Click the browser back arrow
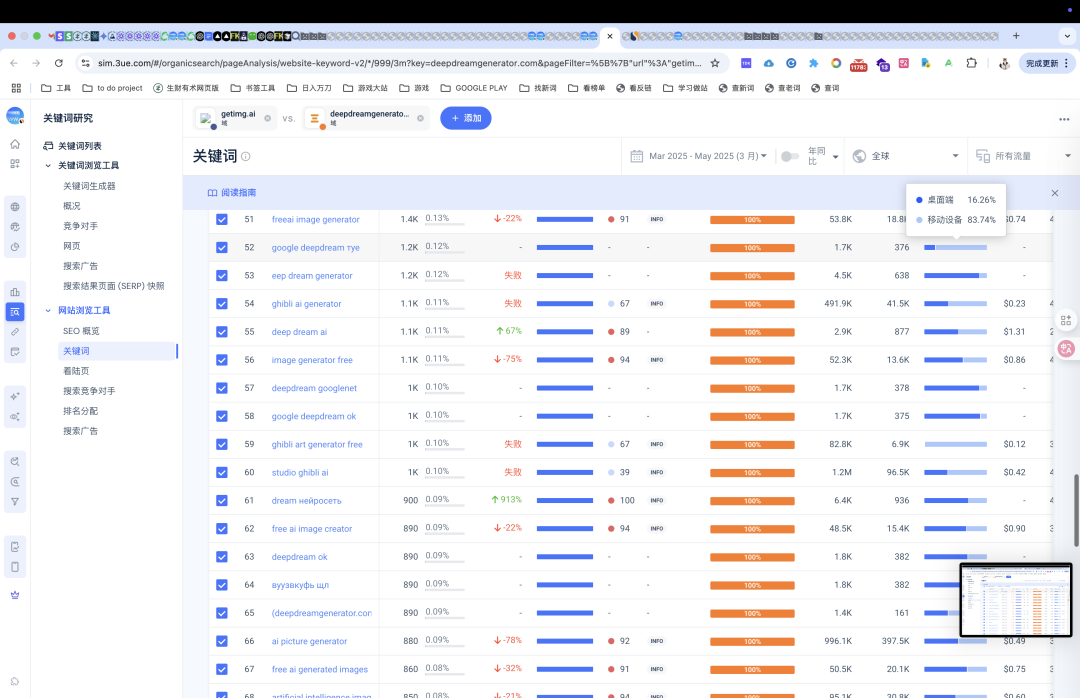1080x698 pixels. pyautogui.click(x=14, y=63)
